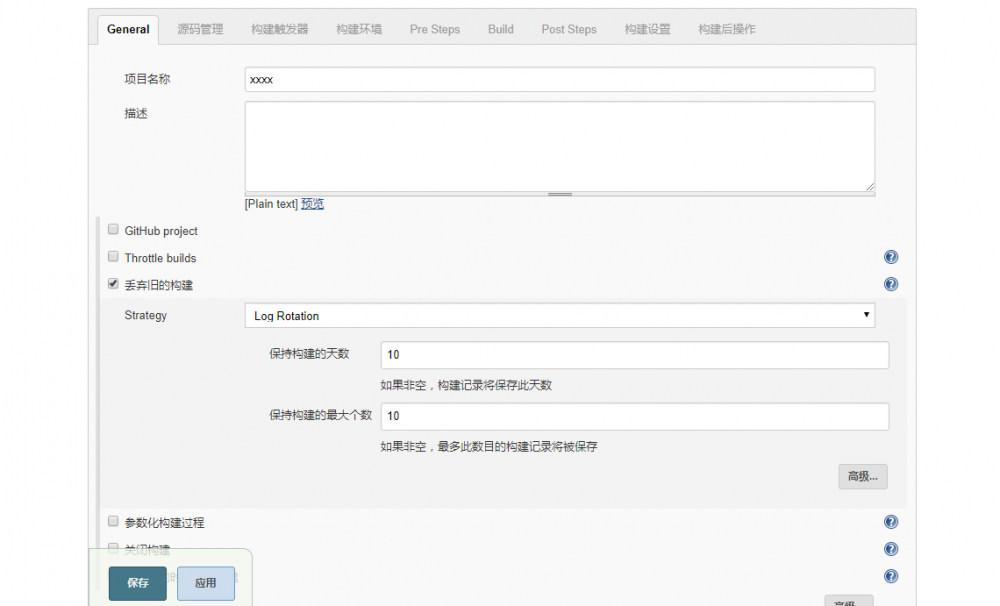Uncheck the 丢弃旧的构建 checkbox
This screenshot has height=606, width=1000.
113,283
